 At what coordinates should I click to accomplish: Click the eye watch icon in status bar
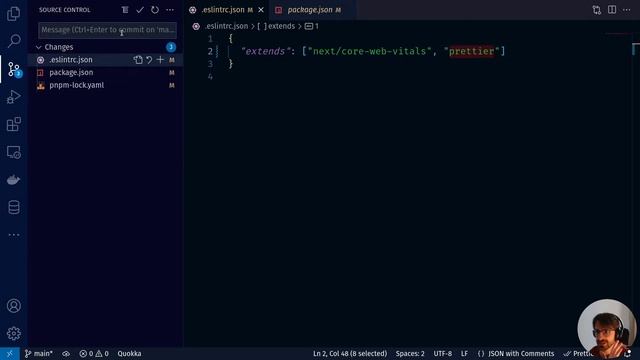coord(66,353)
